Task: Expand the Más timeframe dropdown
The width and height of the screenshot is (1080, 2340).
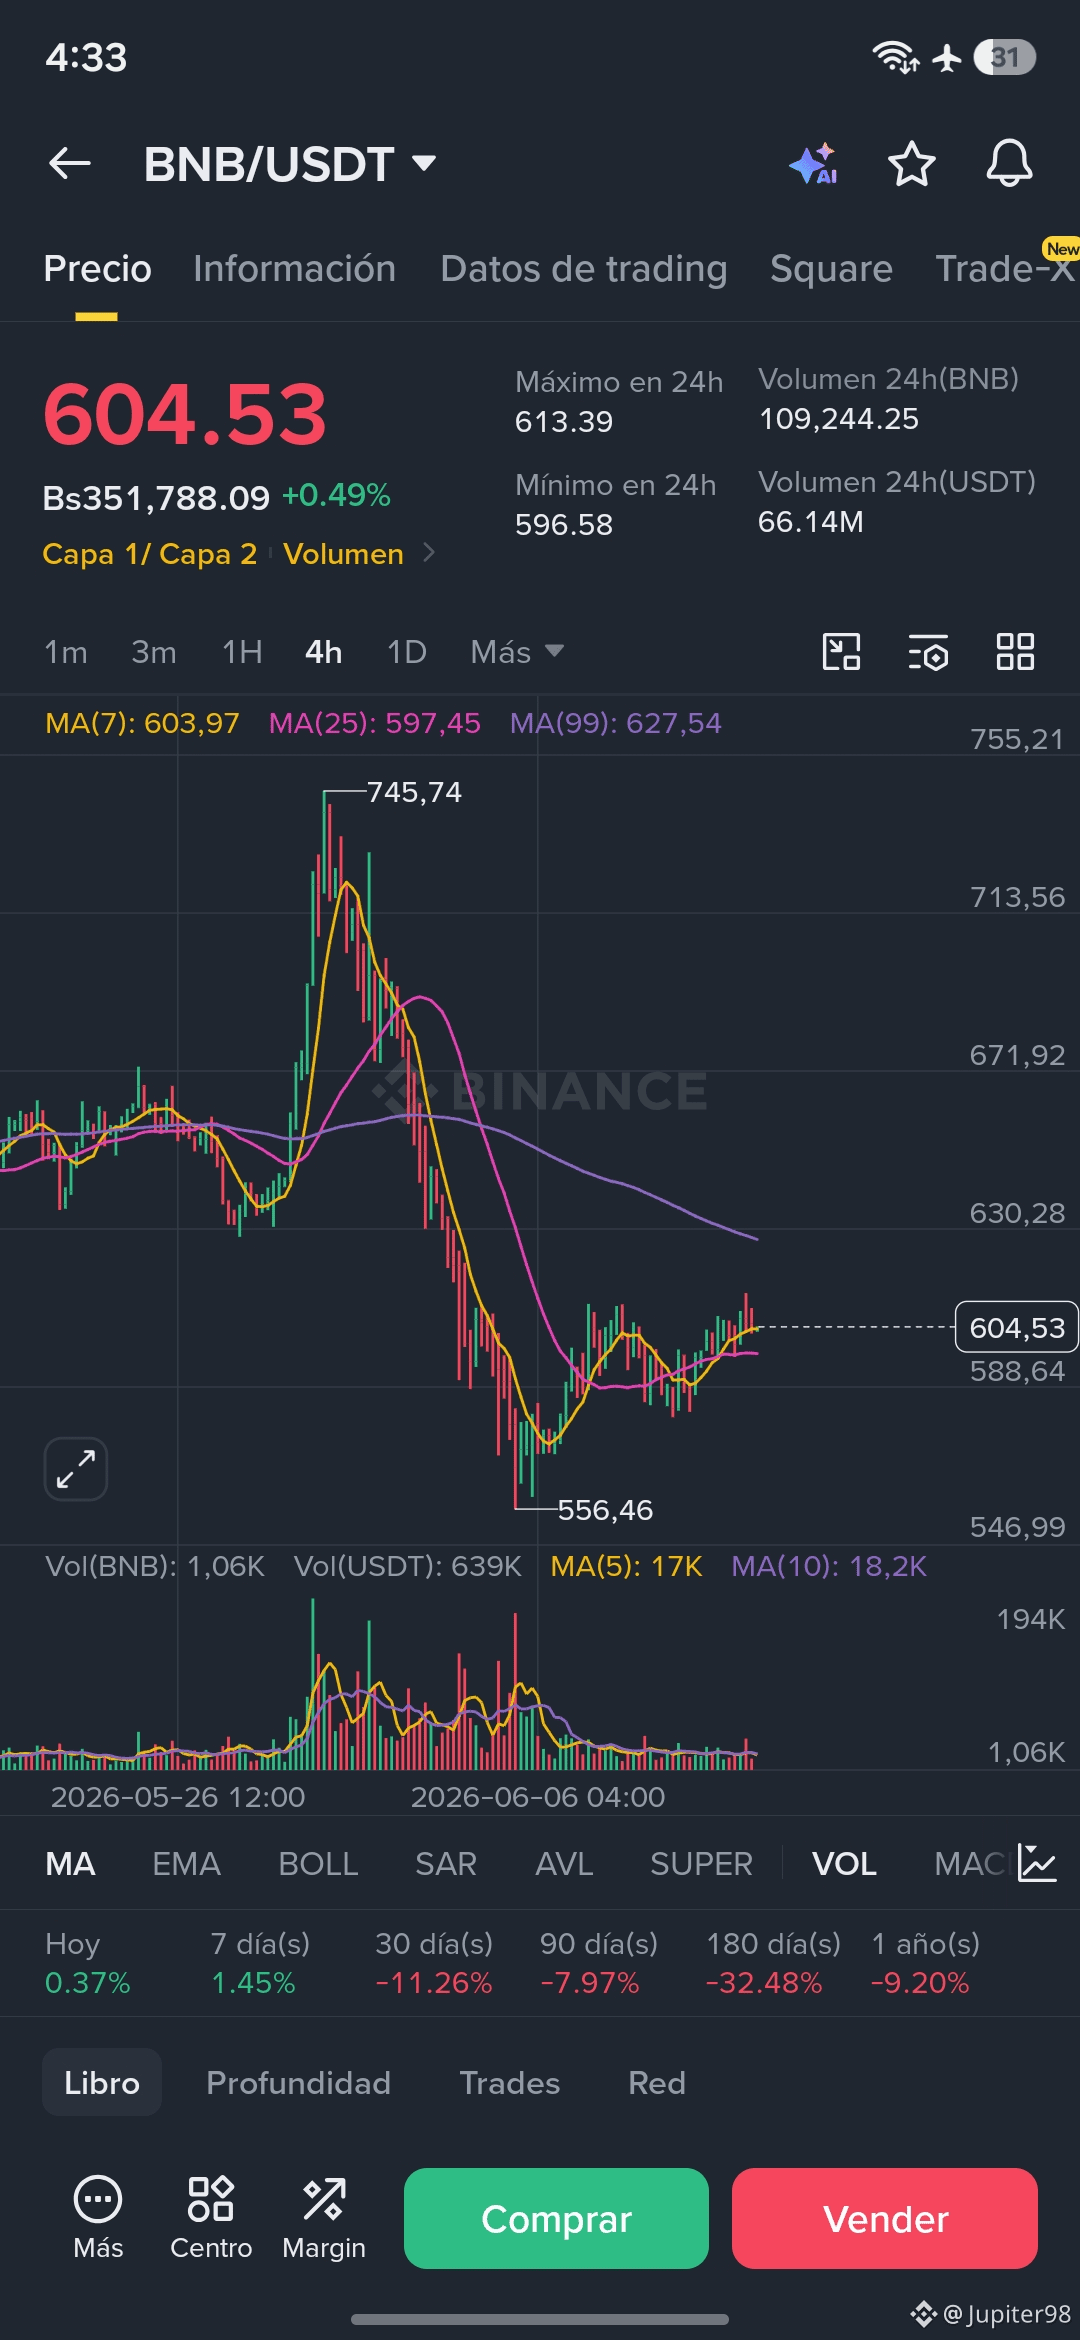Action: [517, 652]
